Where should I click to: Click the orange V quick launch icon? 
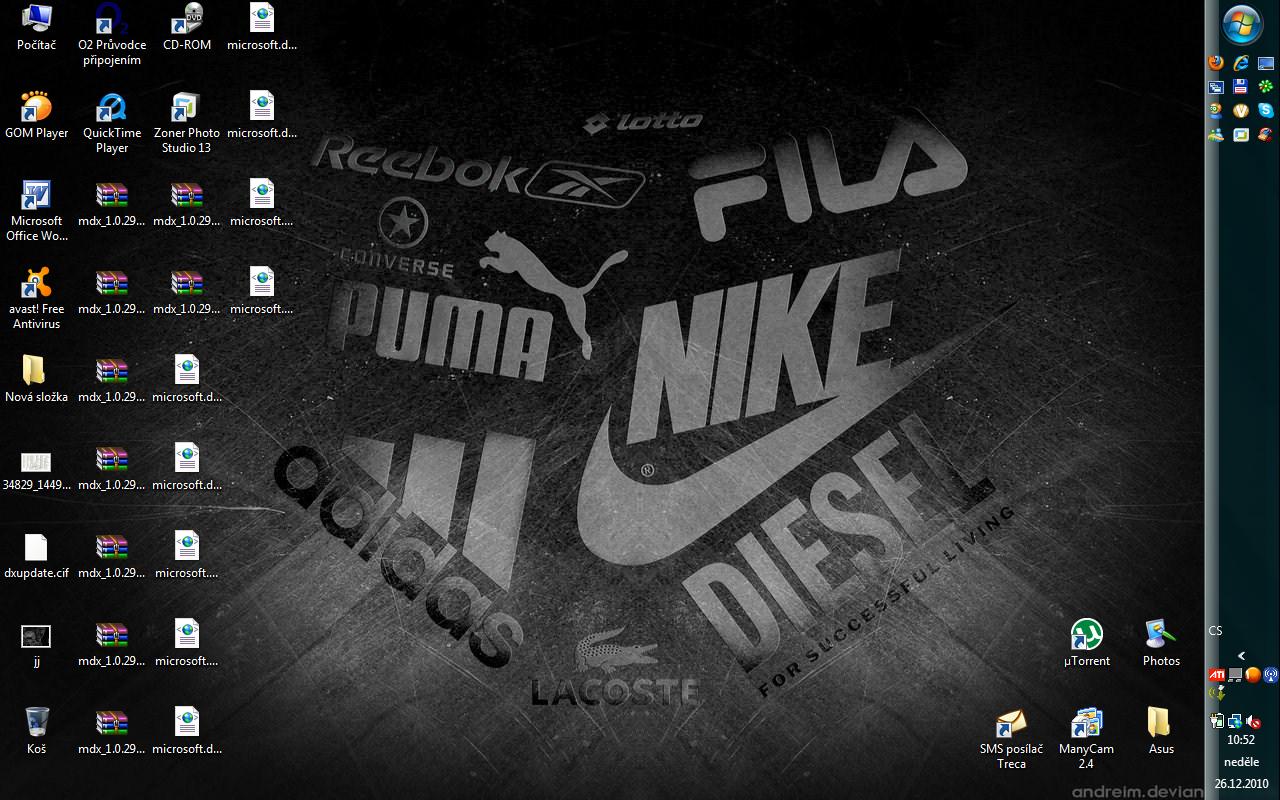(x=1241, y=111)
